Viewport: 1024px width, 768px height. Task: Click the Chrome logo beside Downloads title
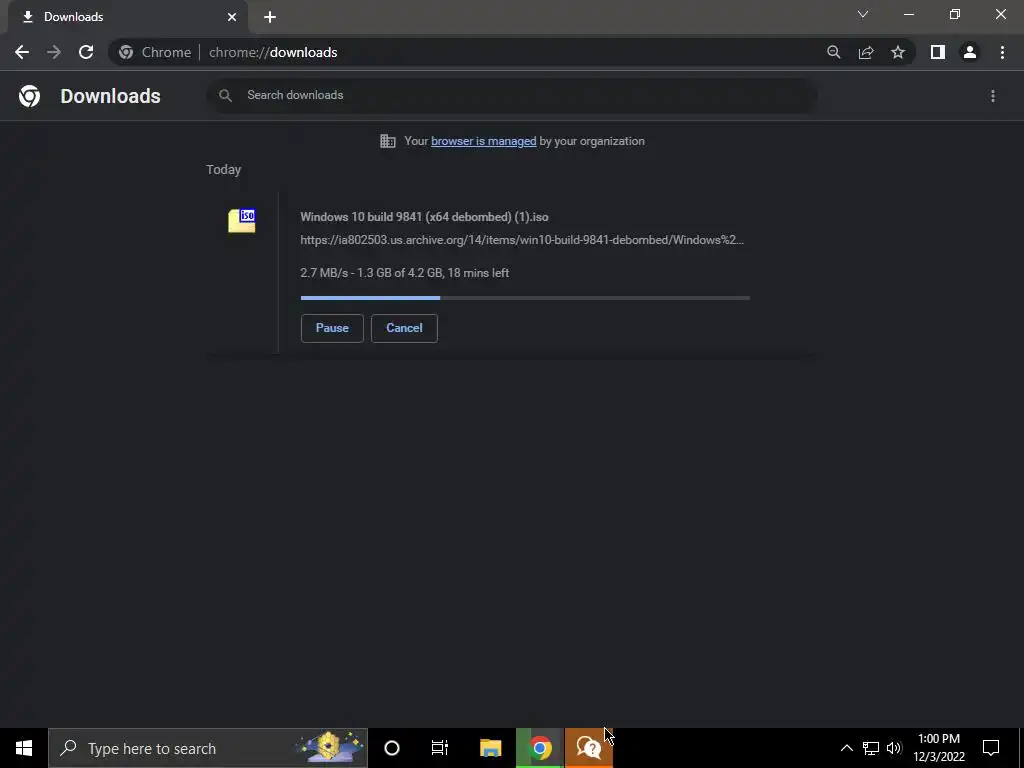tap(29, 96)
